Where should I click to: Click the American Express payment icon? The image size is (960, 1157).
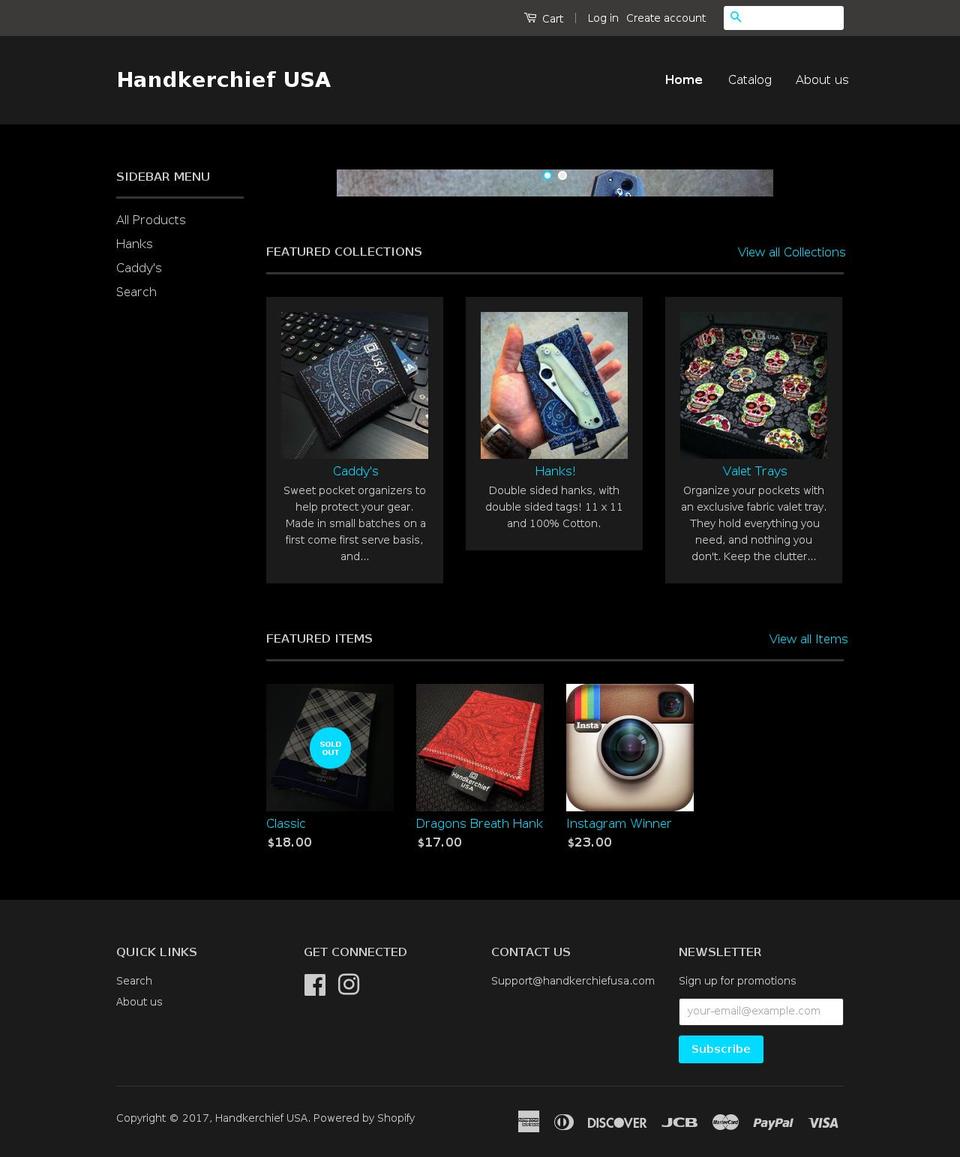[x=528, y=1122]
